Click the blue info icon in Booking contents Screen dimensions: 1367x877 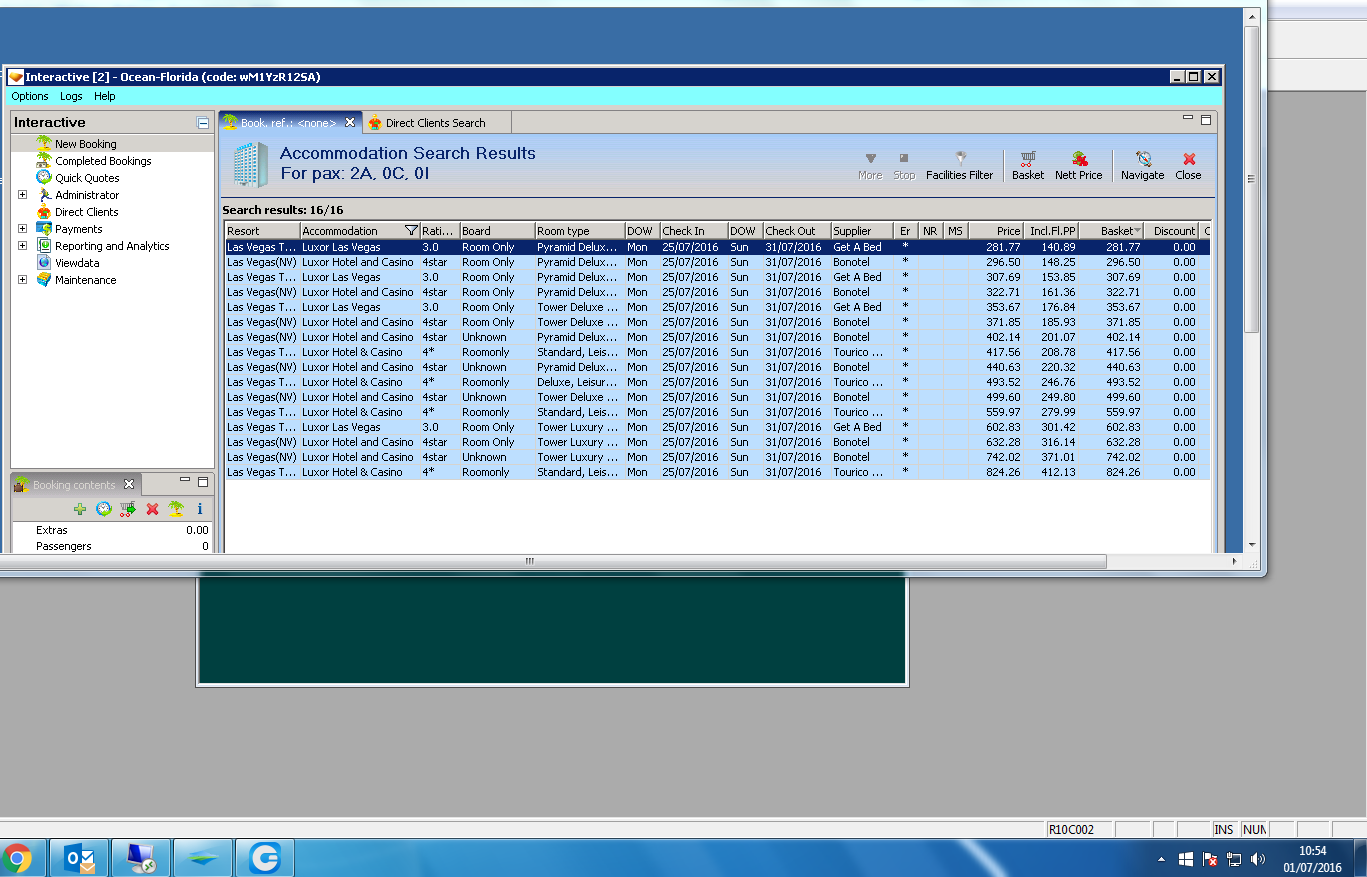pos(199,509)
